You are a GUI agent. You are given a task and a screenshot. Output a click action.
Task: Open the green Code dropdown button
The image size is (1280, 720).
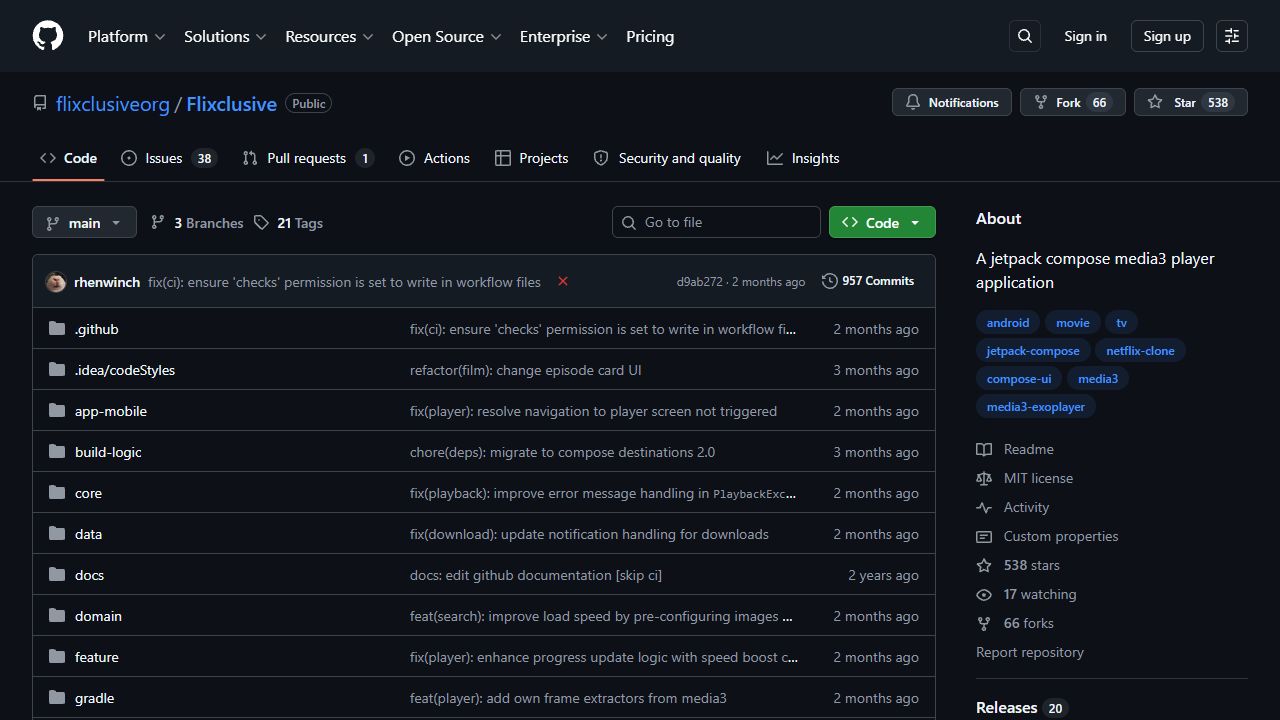coord(882,222)
